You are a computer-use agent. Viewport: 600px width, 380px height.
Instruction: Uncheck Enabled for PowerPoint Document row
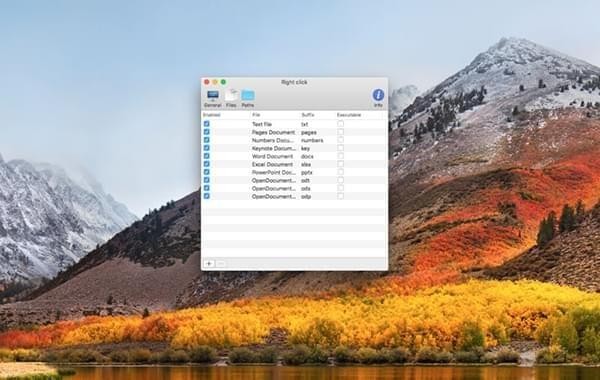pos(207,172)
